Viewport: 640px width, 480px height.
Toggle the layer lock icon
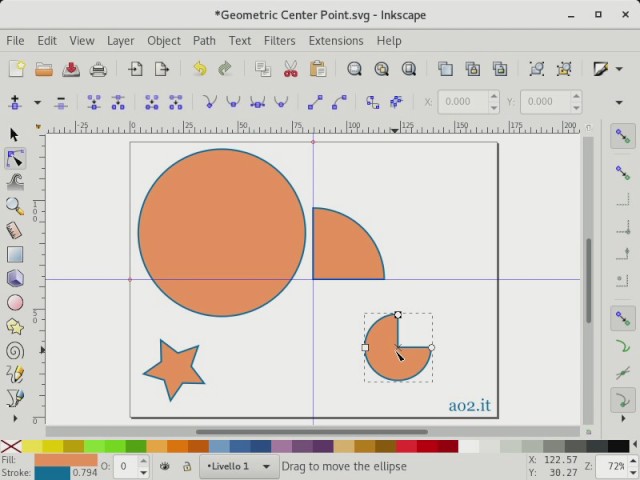click(187, 466)
